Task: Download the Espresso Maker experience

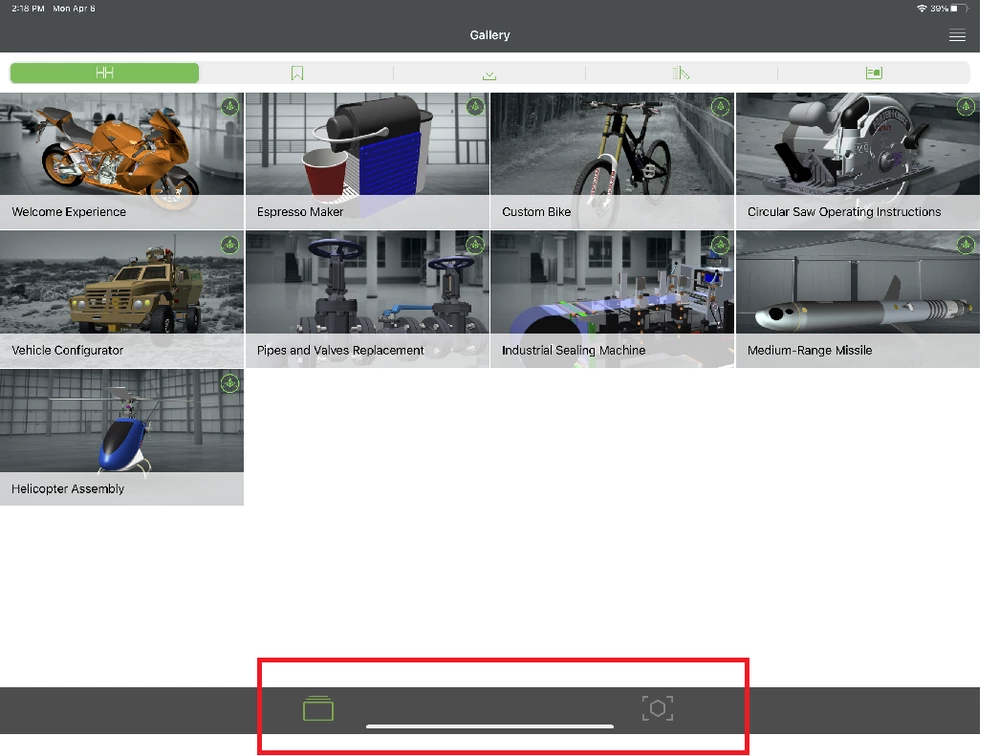Action: coord(475,106)
